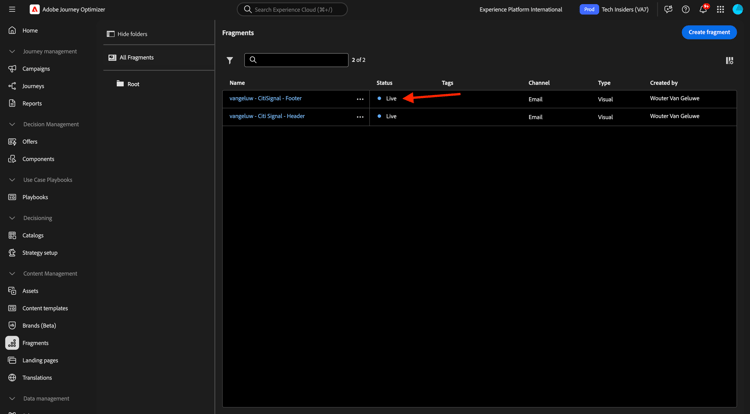The image size is (750, 414).
Task: Collapse the Content Management section
Action: [12, 273]
